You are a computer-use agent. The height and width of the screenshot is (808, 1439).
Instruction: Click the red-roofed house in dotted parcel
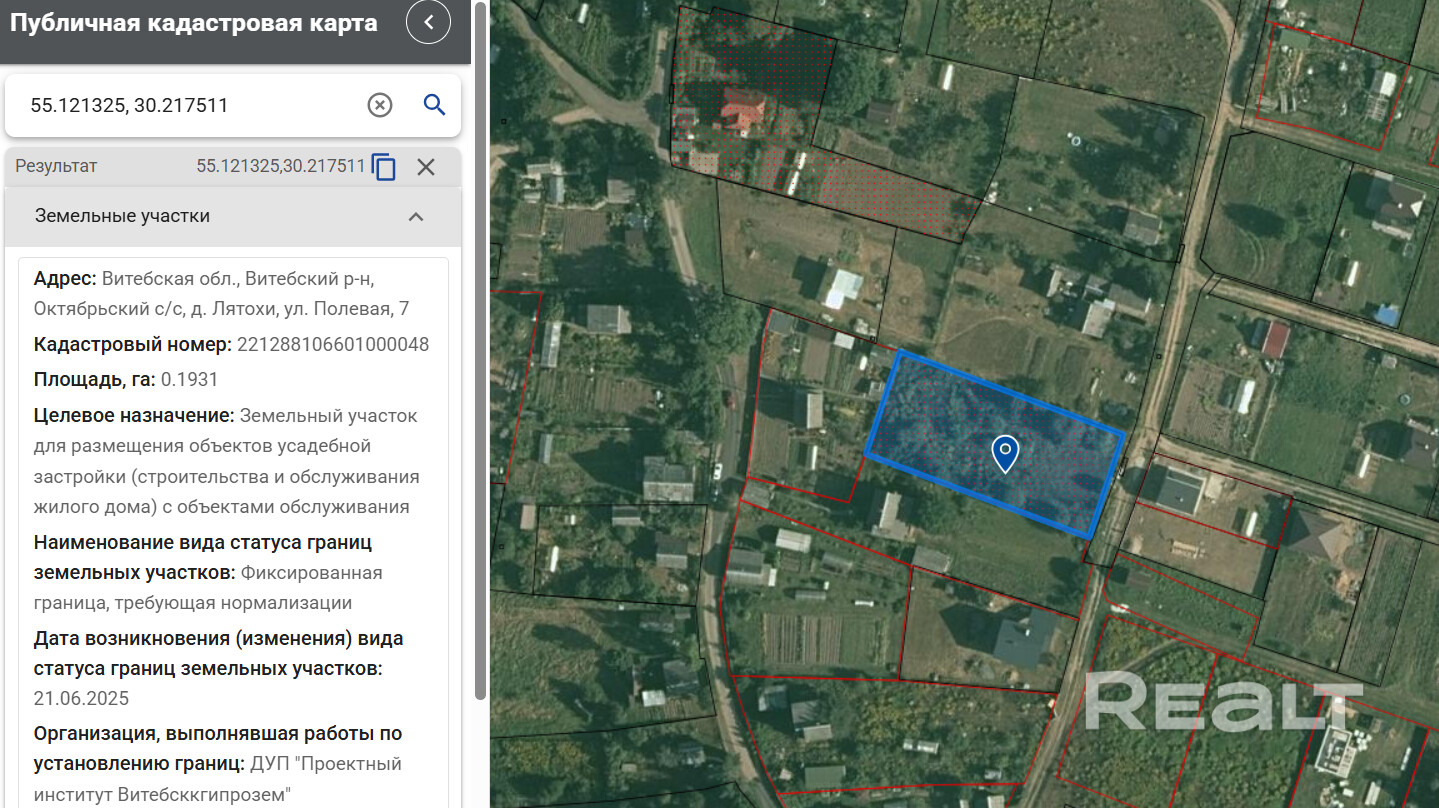[742, 108]
